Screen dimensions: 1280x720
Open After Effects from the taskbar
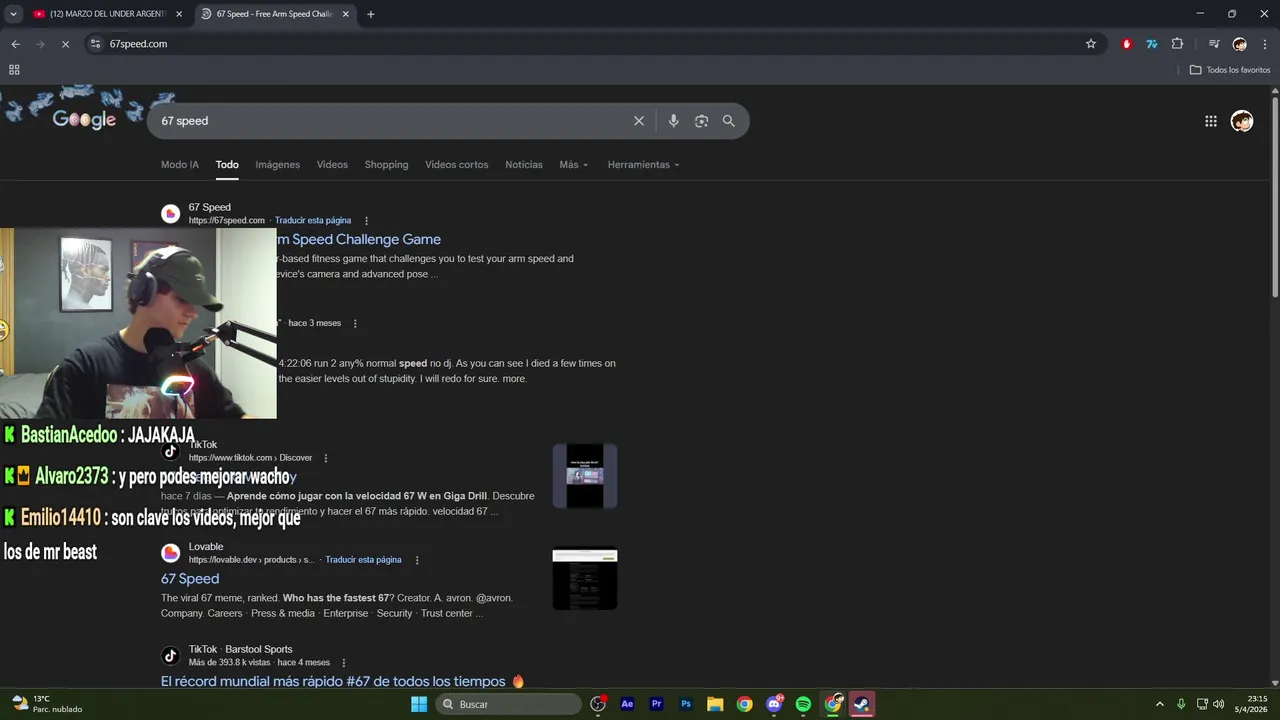[x=627, y=704]
